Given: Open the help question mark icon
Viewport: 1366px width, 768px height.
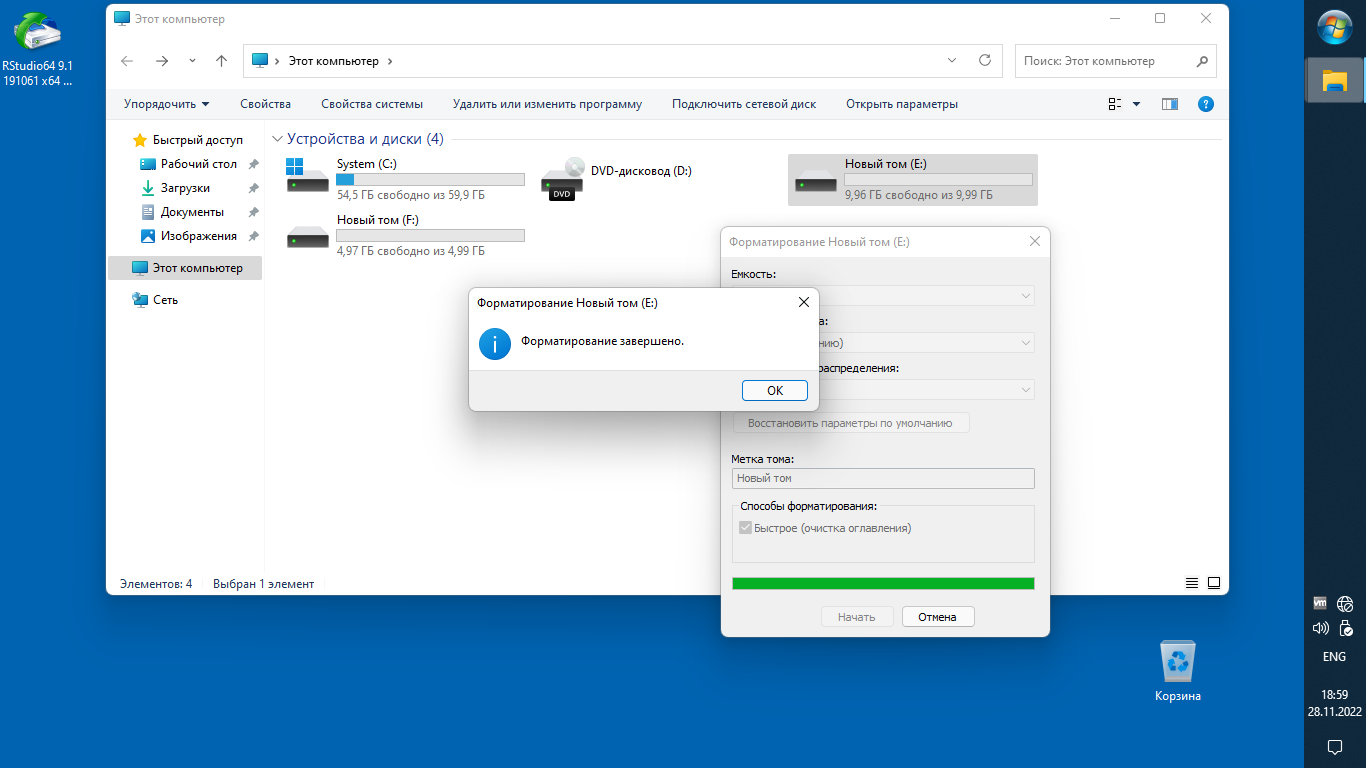Looking at the screenshot, I should coord(1205,104).
